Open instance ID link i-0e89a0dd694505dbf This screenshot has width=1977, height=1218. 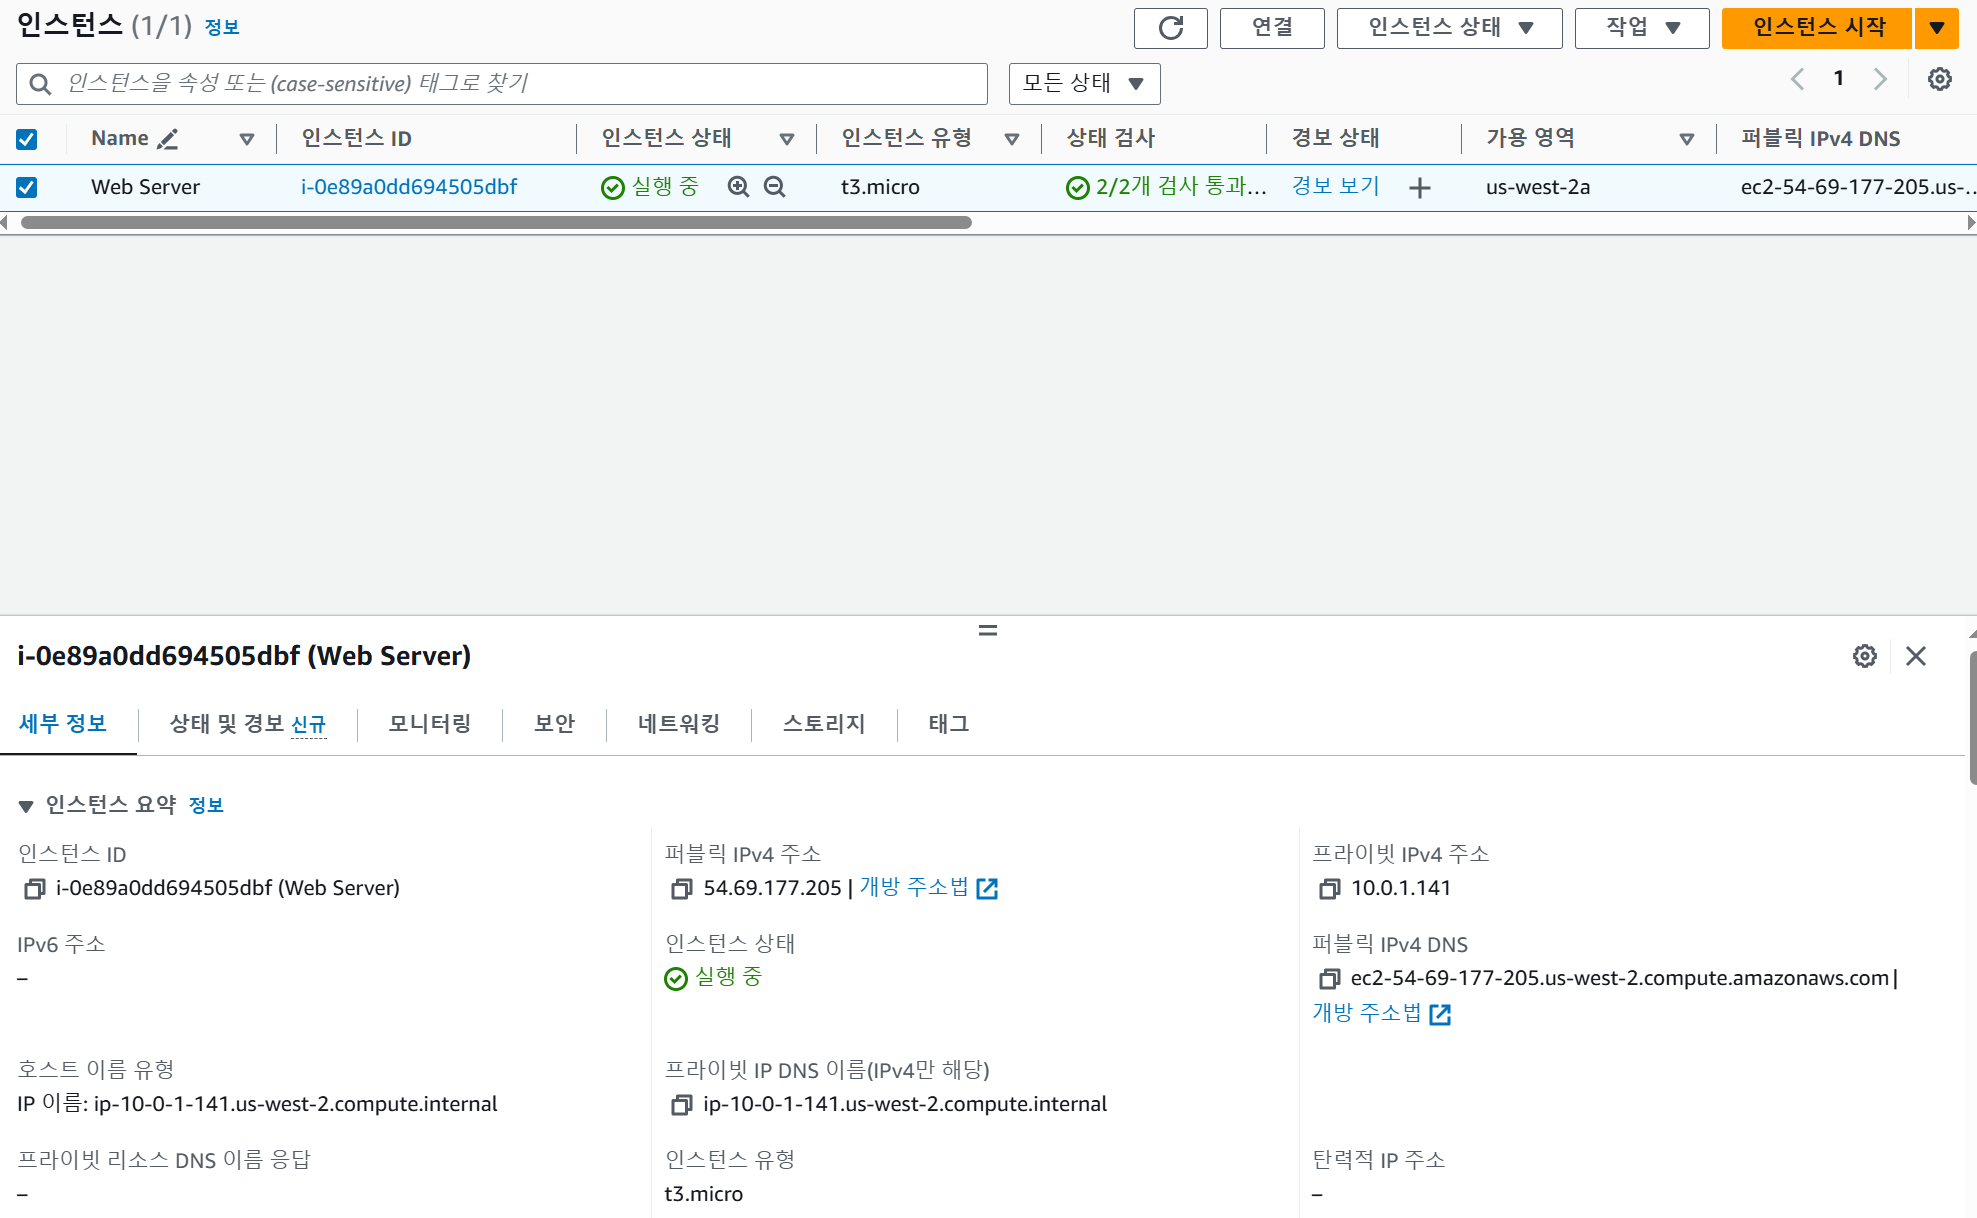pyautogui.click(x=409, y=187)
